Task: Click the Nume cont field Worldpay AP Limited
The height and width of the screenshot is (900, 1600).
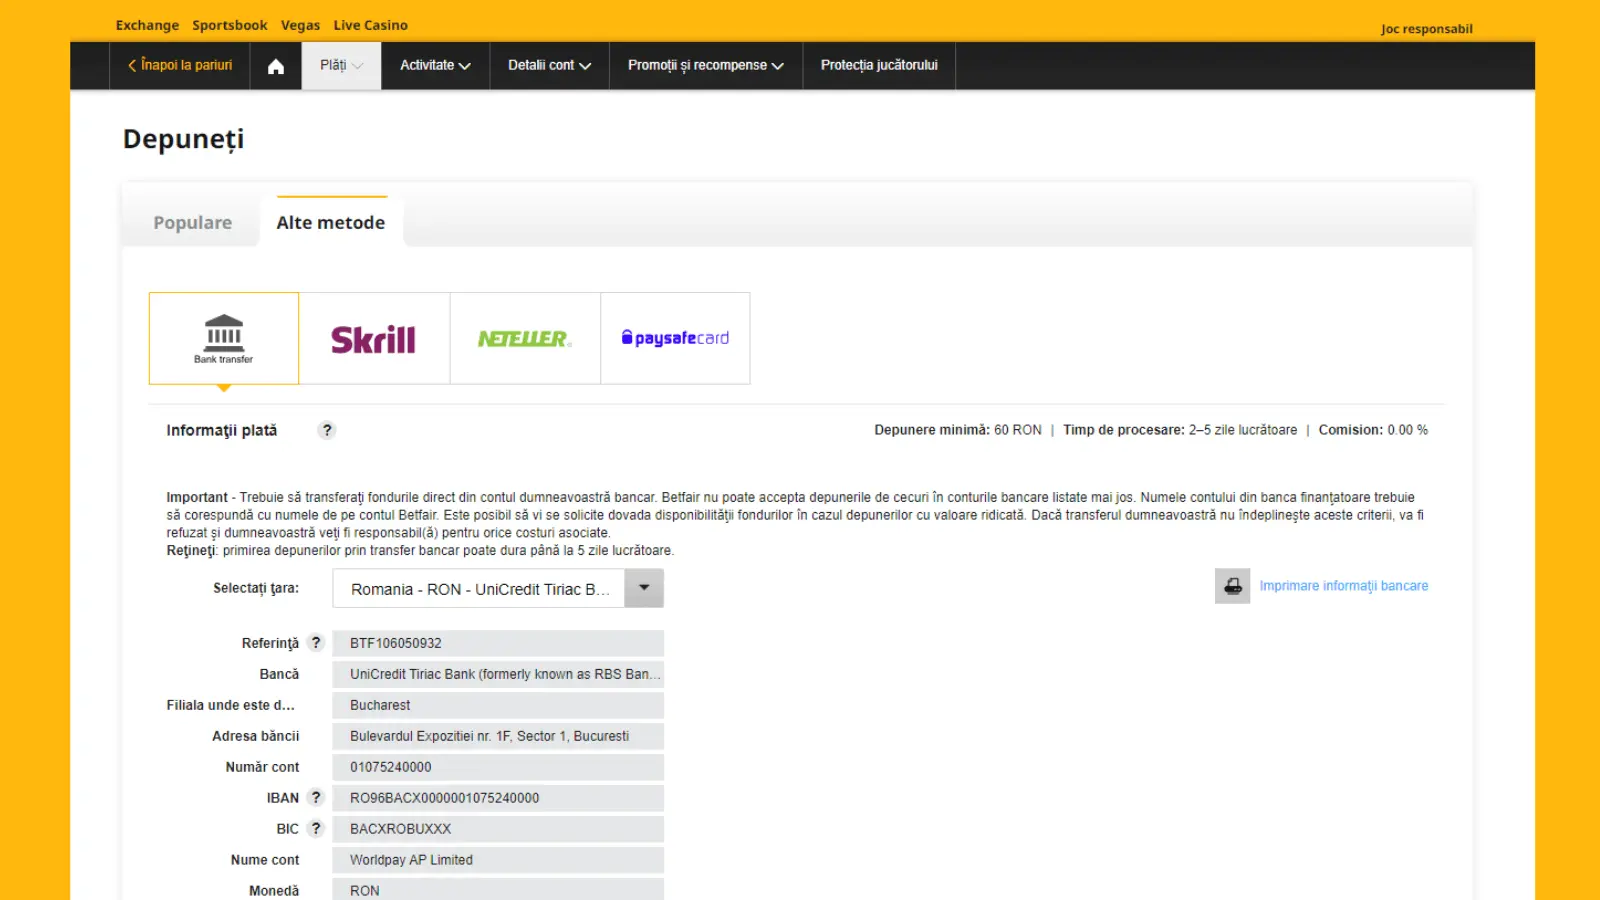Action: click(x=498, y=860)
